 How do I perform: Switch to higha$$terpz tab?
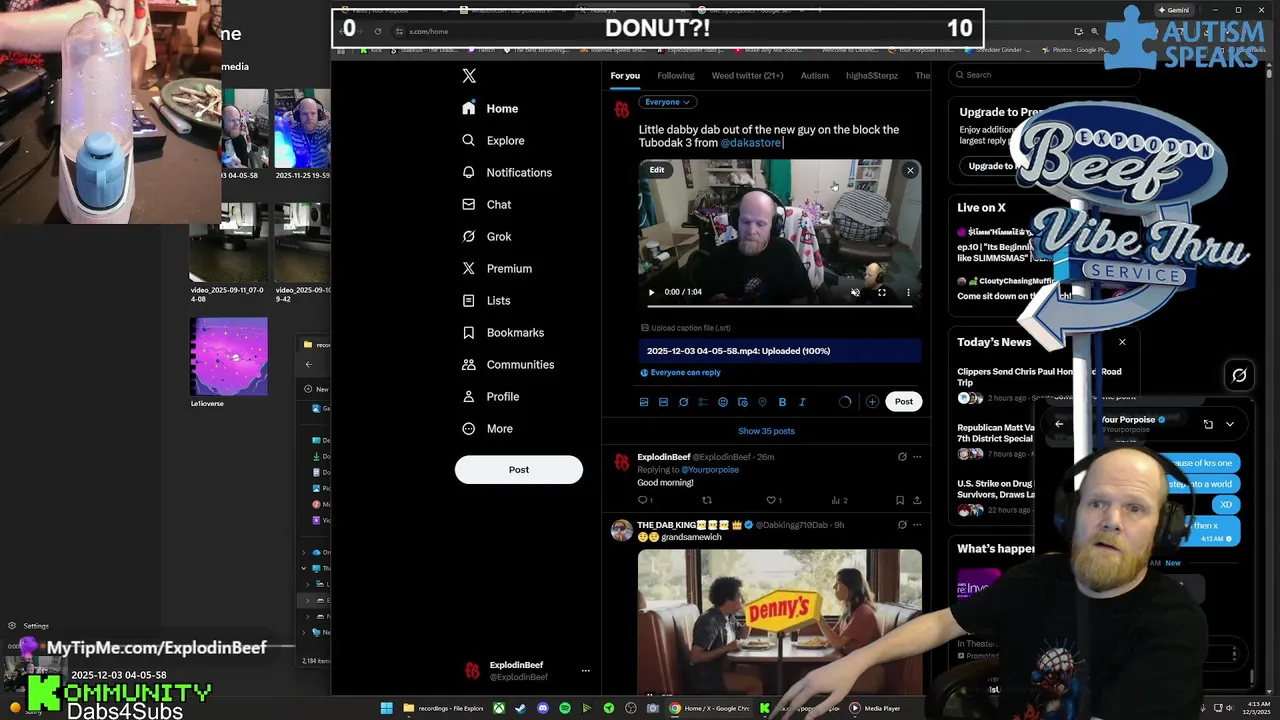click(872, 75)
